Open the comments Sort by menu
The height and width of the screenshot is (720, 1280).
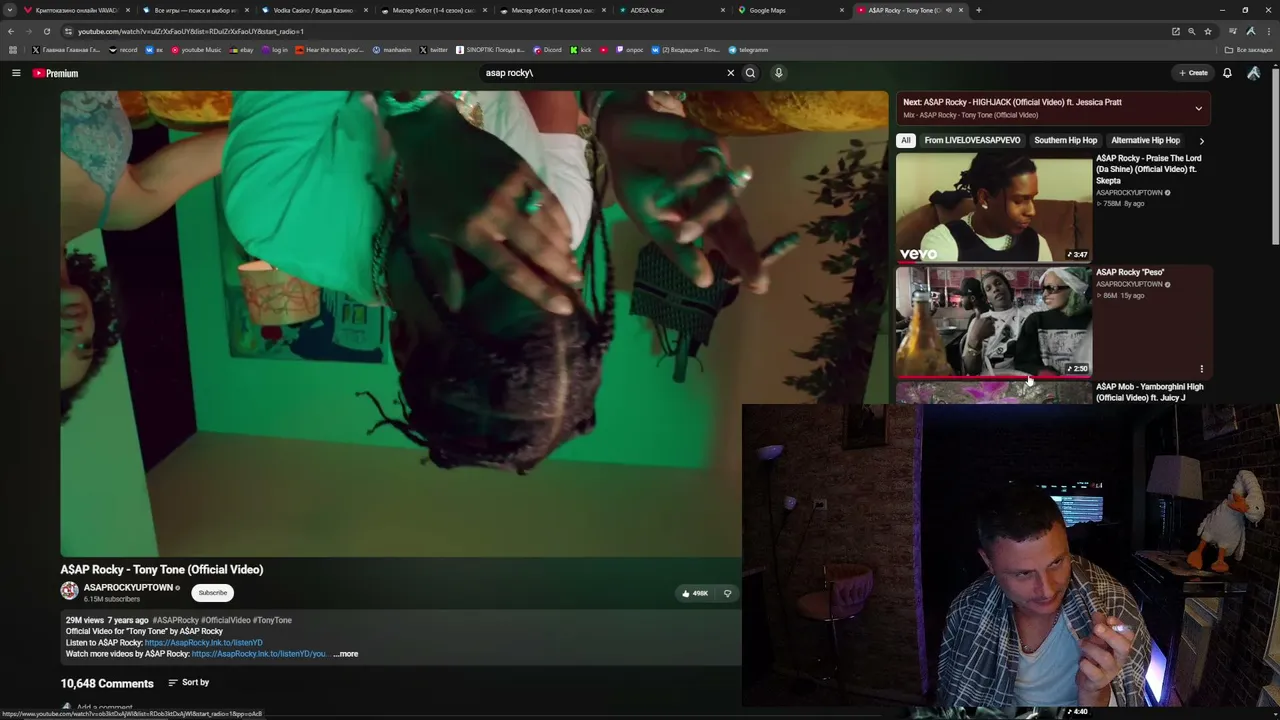(188, 683)
